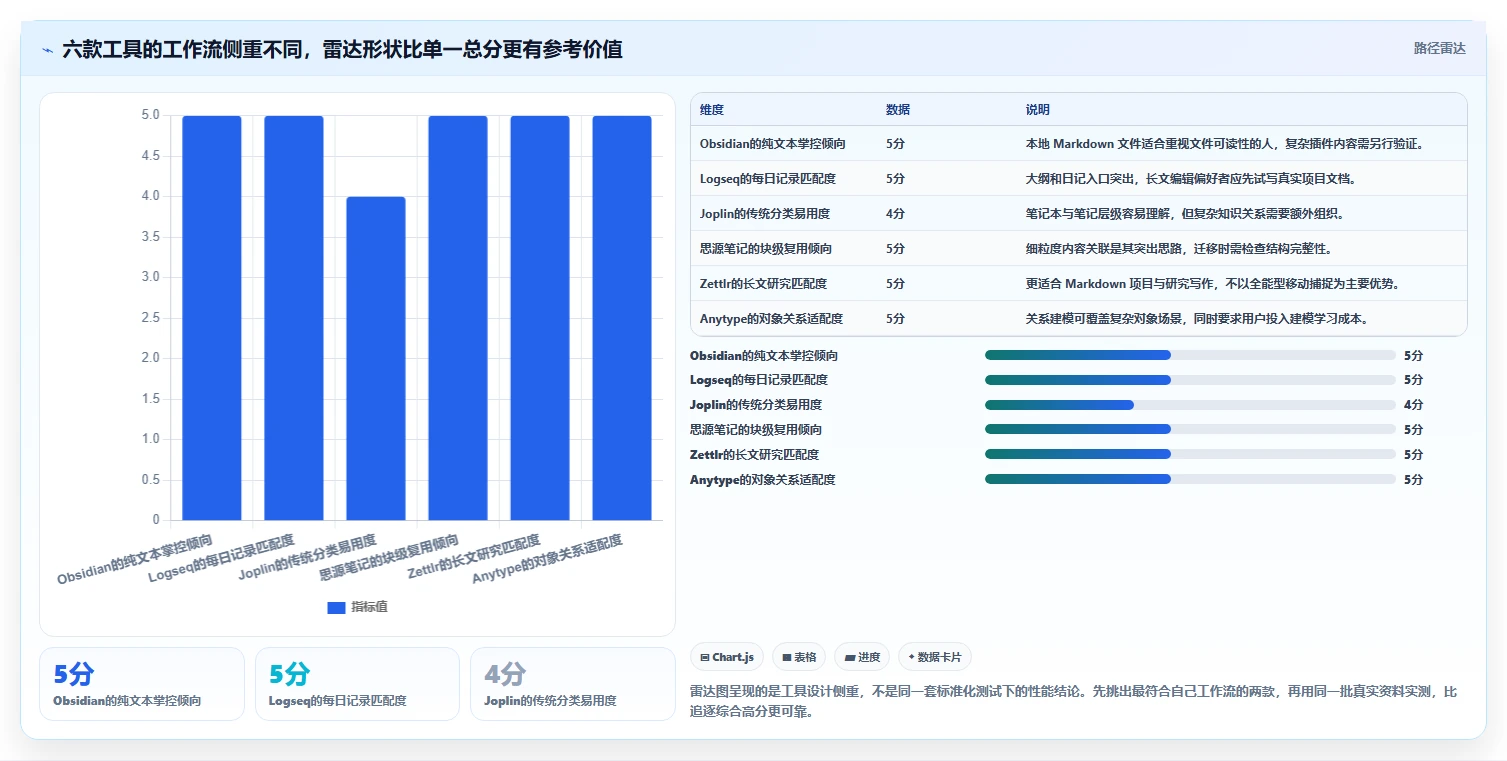This screenshot has width=1507, height=761.
Task: Click the x-axis label Anytype的对象关系适配度
Action: [x=547, y=560]
